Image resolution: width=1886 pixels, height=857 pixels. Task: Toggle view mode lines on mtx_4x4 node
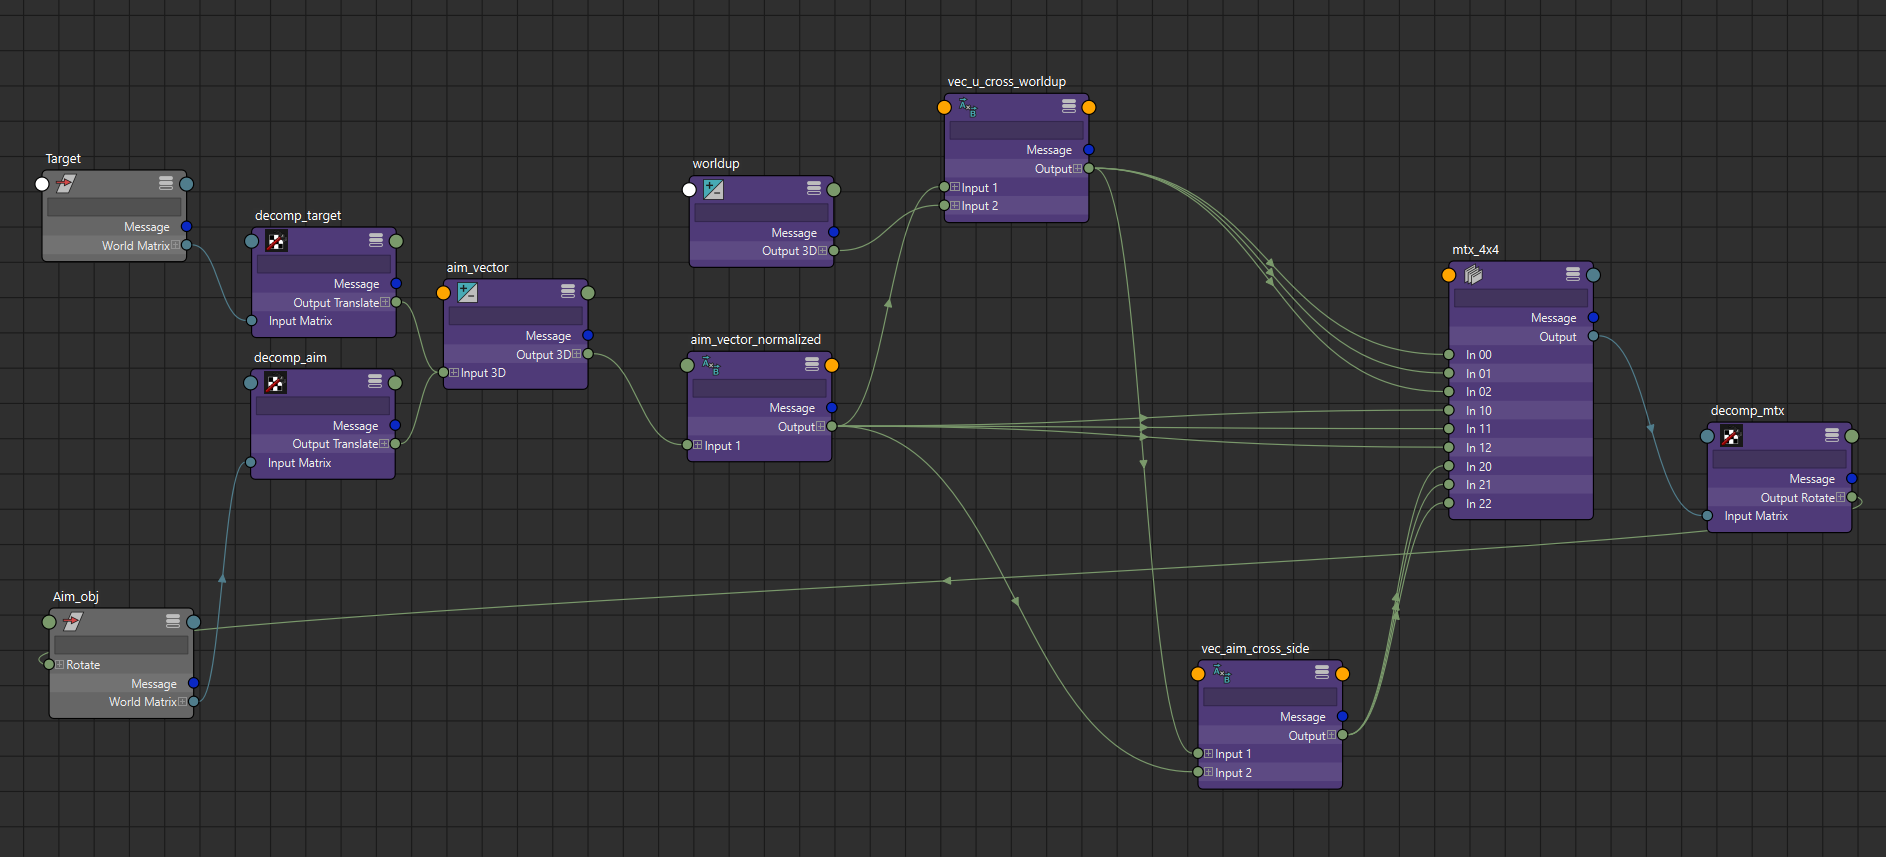point(1573,275)
